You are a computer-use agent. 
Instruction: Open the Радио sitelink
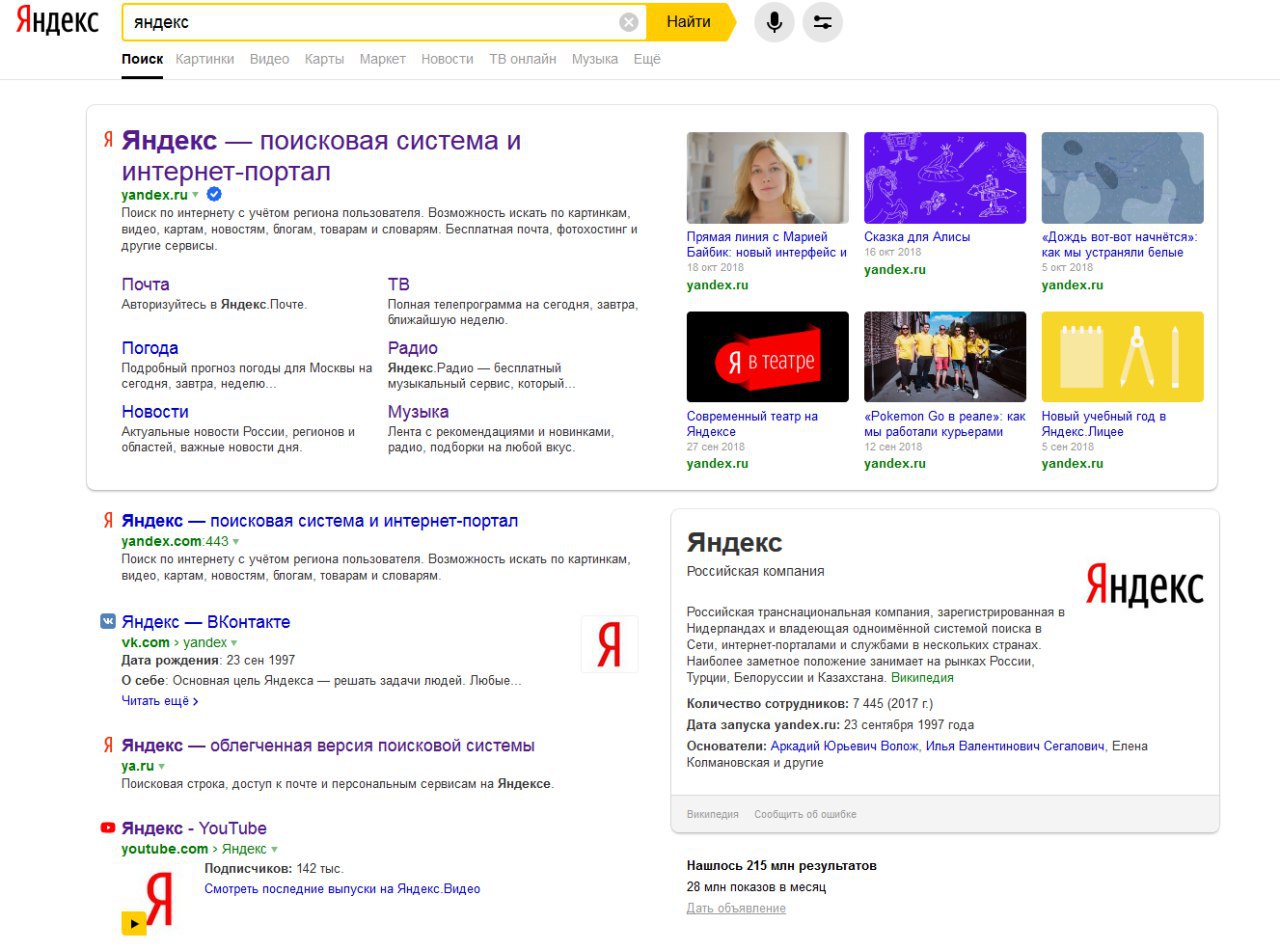[x=413, y=348]
